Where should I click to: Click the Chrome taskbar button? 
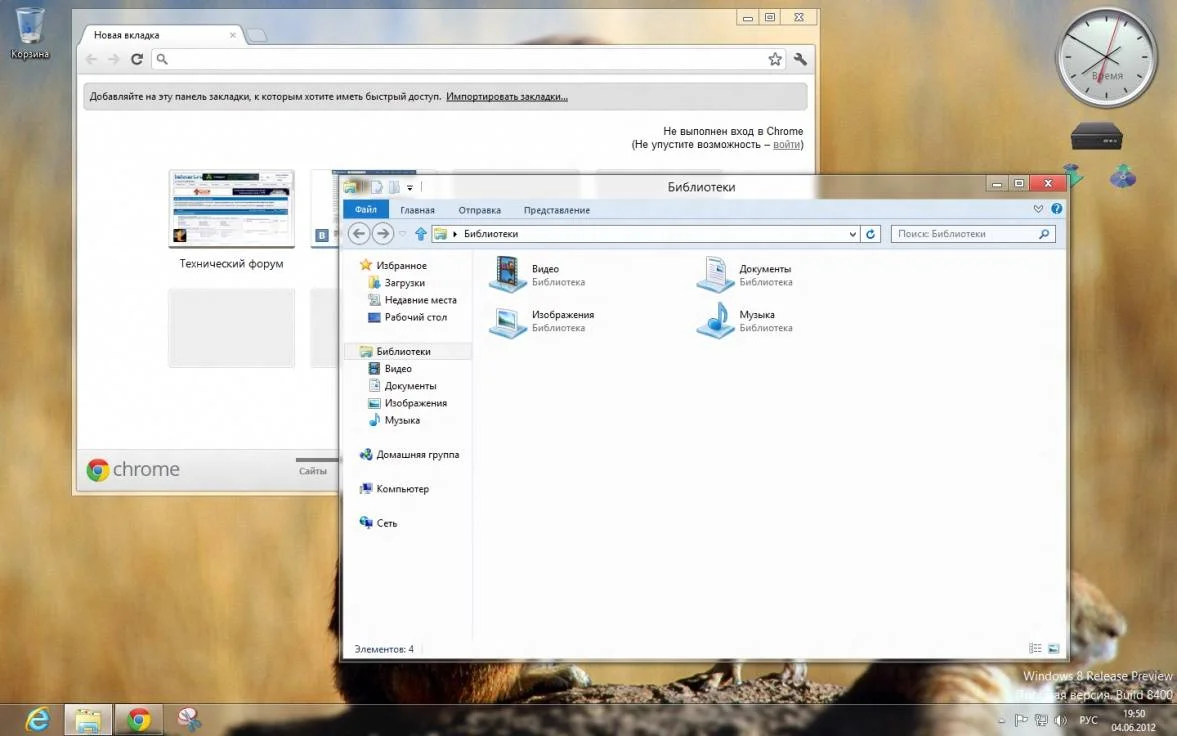pos(138,719)
